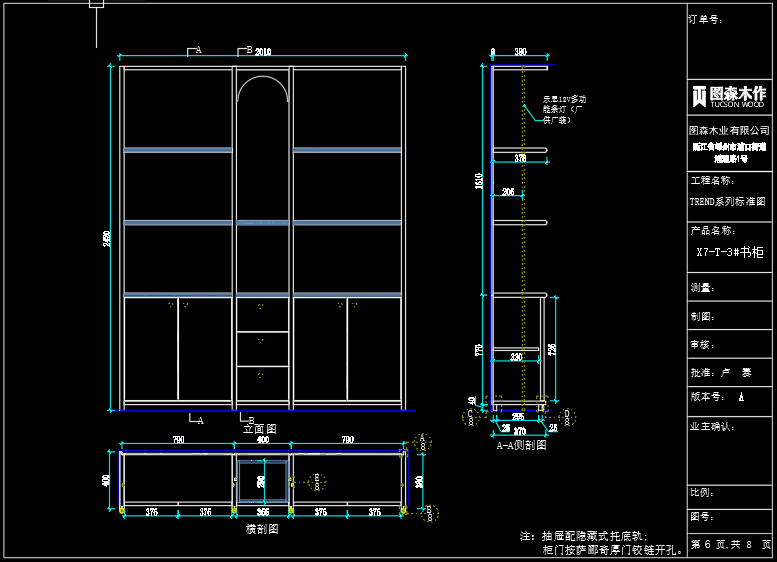Select the 1610 height dimension in side view

point(479,181)
